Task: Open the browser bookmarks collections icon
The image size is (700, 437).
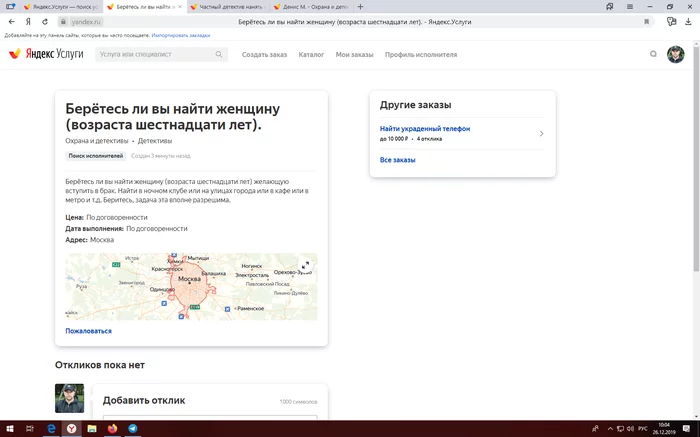Action: click(x=609, y=7)
